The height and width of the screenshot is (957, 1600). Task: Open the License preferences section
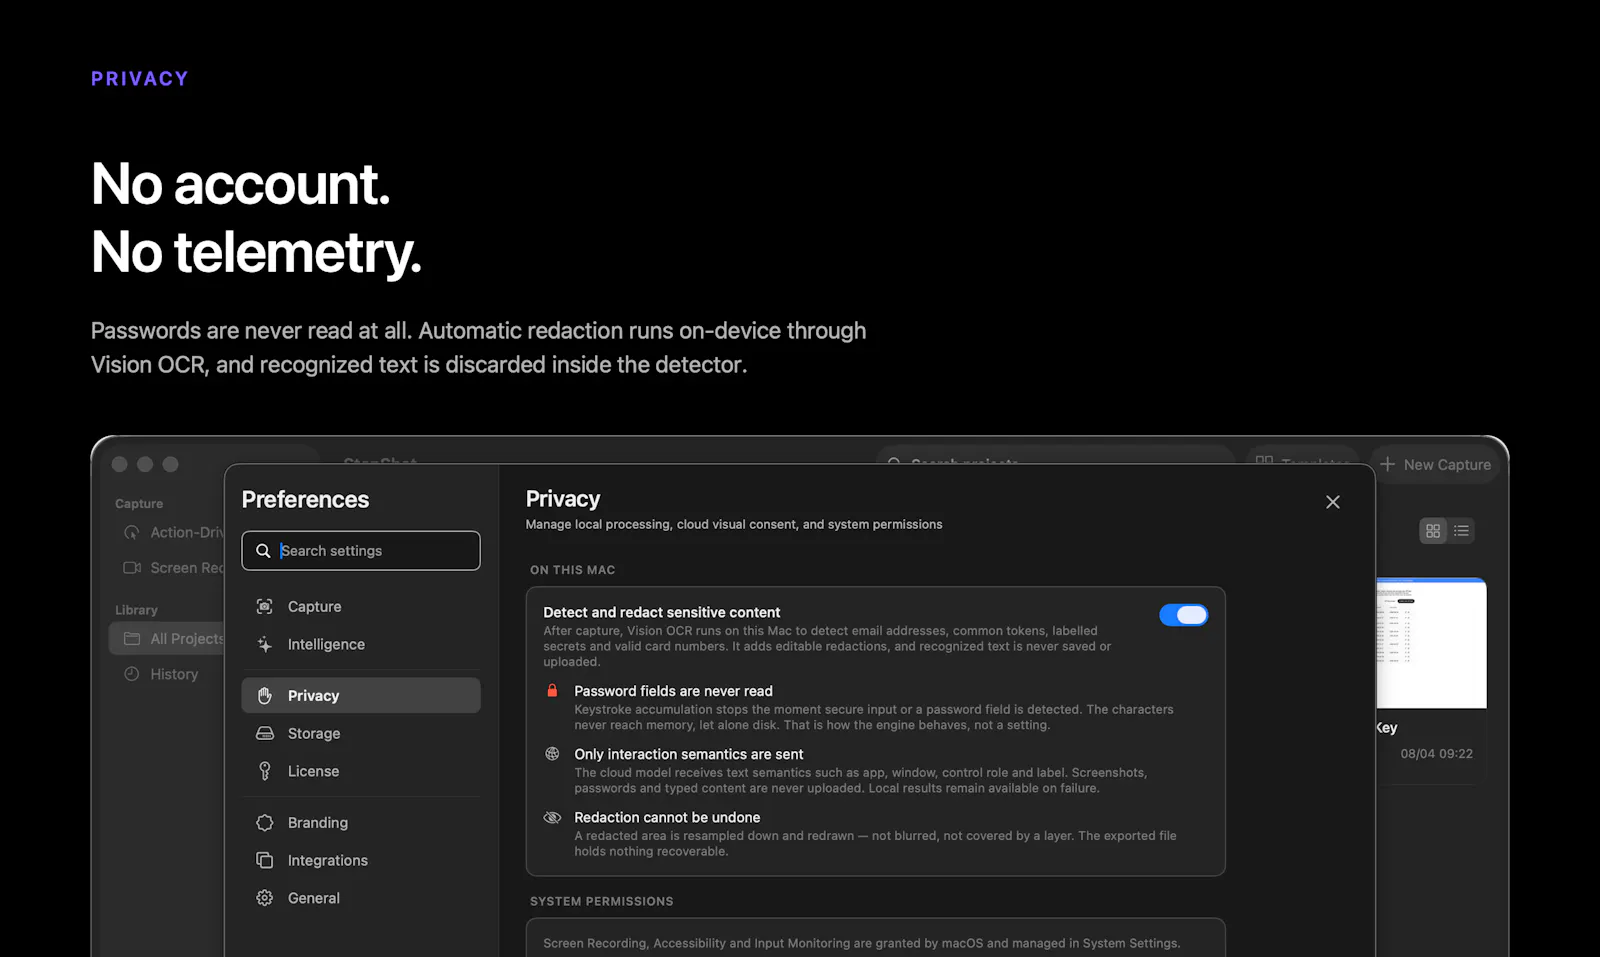click(360, 772)
